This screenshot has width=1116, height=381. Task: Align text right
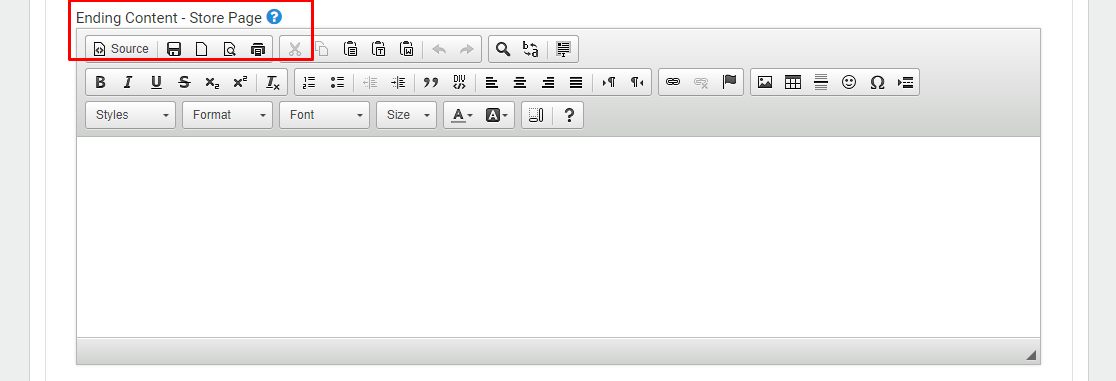pos(548,82)
